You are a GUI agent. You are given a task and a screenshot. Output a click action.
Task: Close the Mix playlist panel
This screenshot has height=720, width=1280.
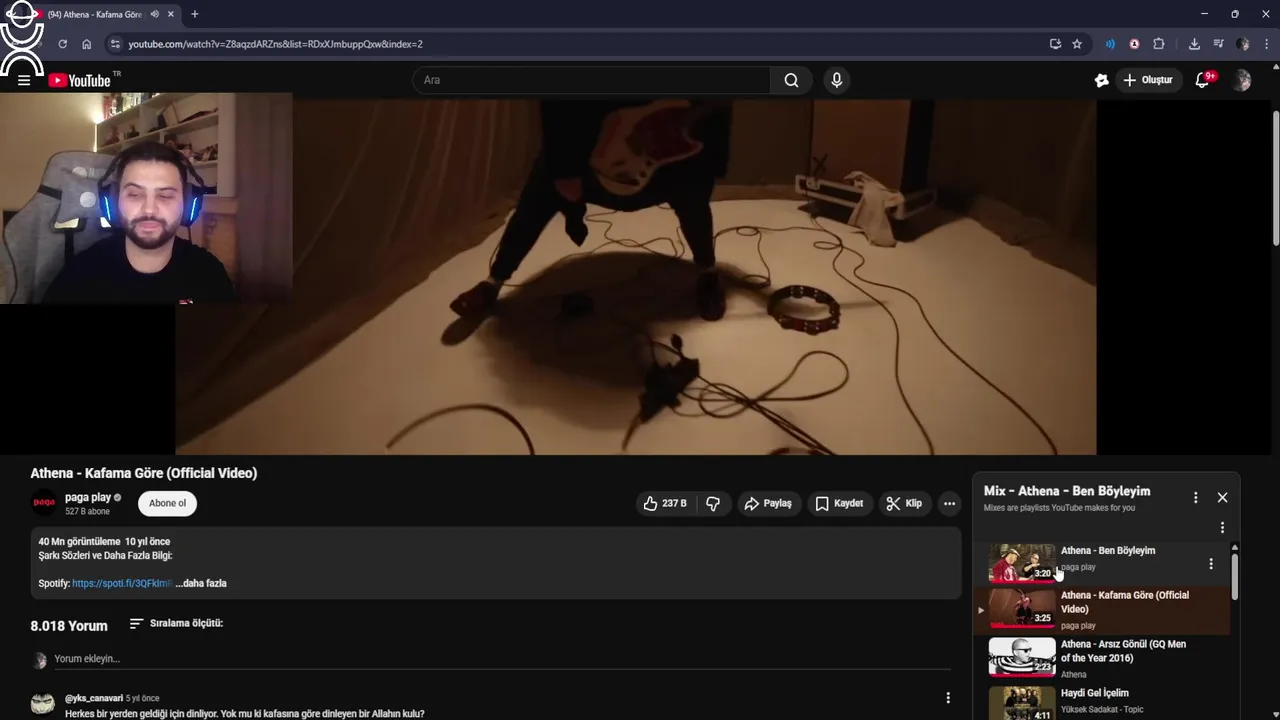click(x=1222, y=497)
